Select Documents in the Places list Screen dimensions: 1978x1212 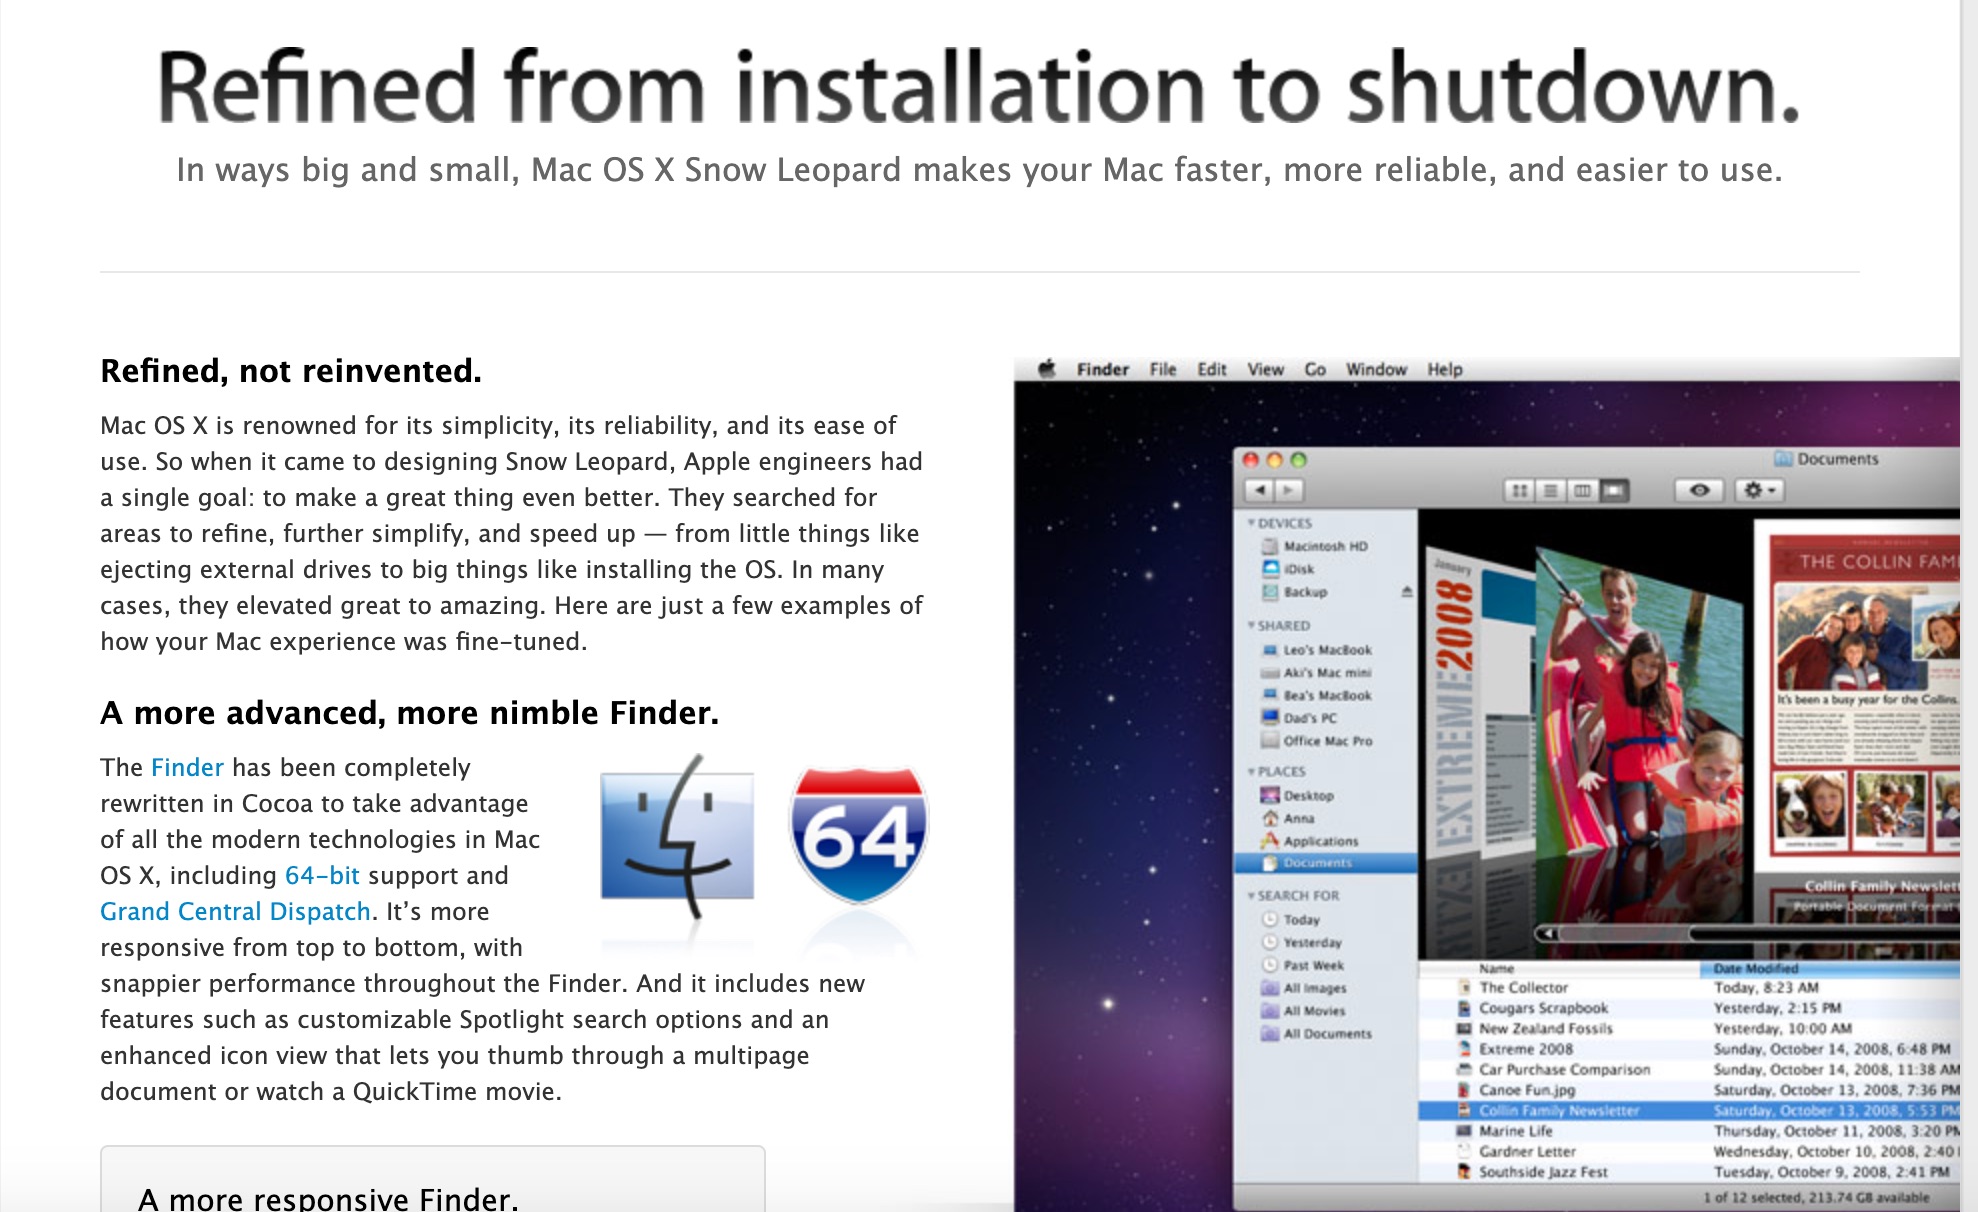1325,863
